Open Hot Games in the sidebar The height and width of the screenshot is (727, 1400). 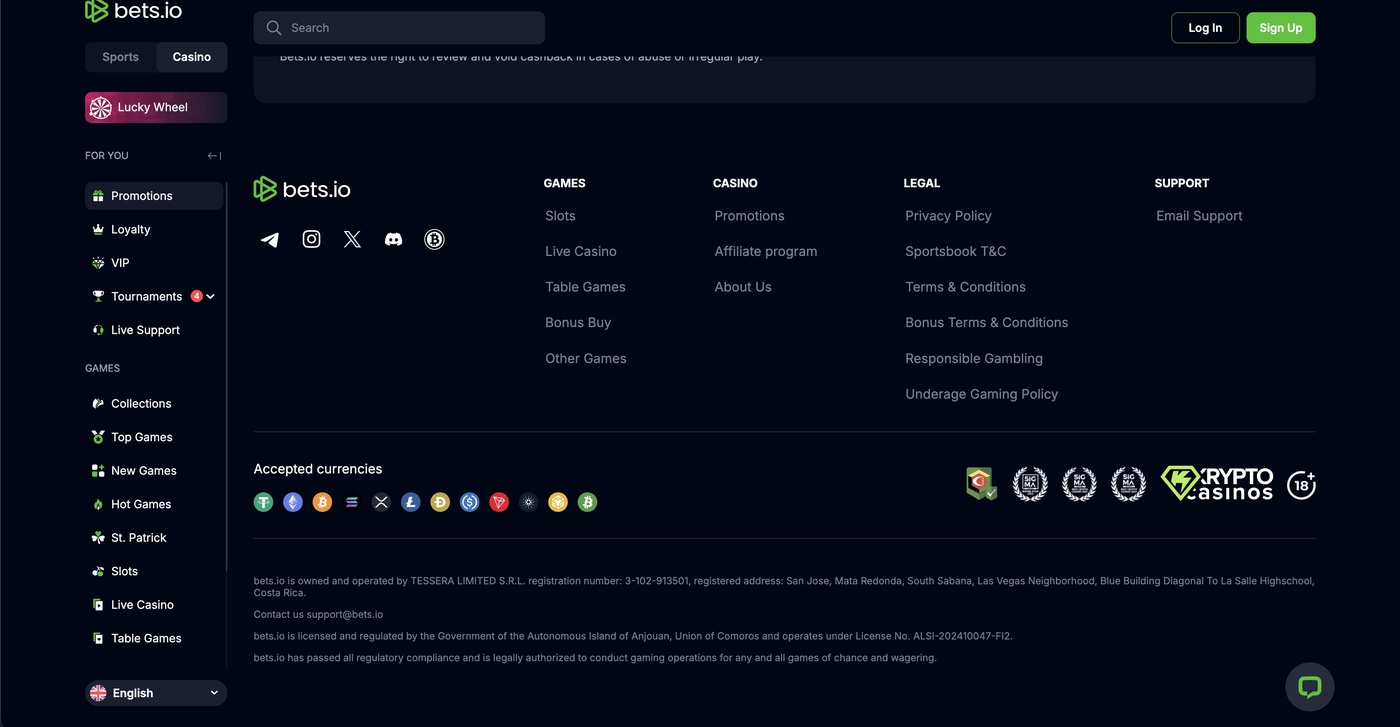pyautogui.click(x=154, y=504)
